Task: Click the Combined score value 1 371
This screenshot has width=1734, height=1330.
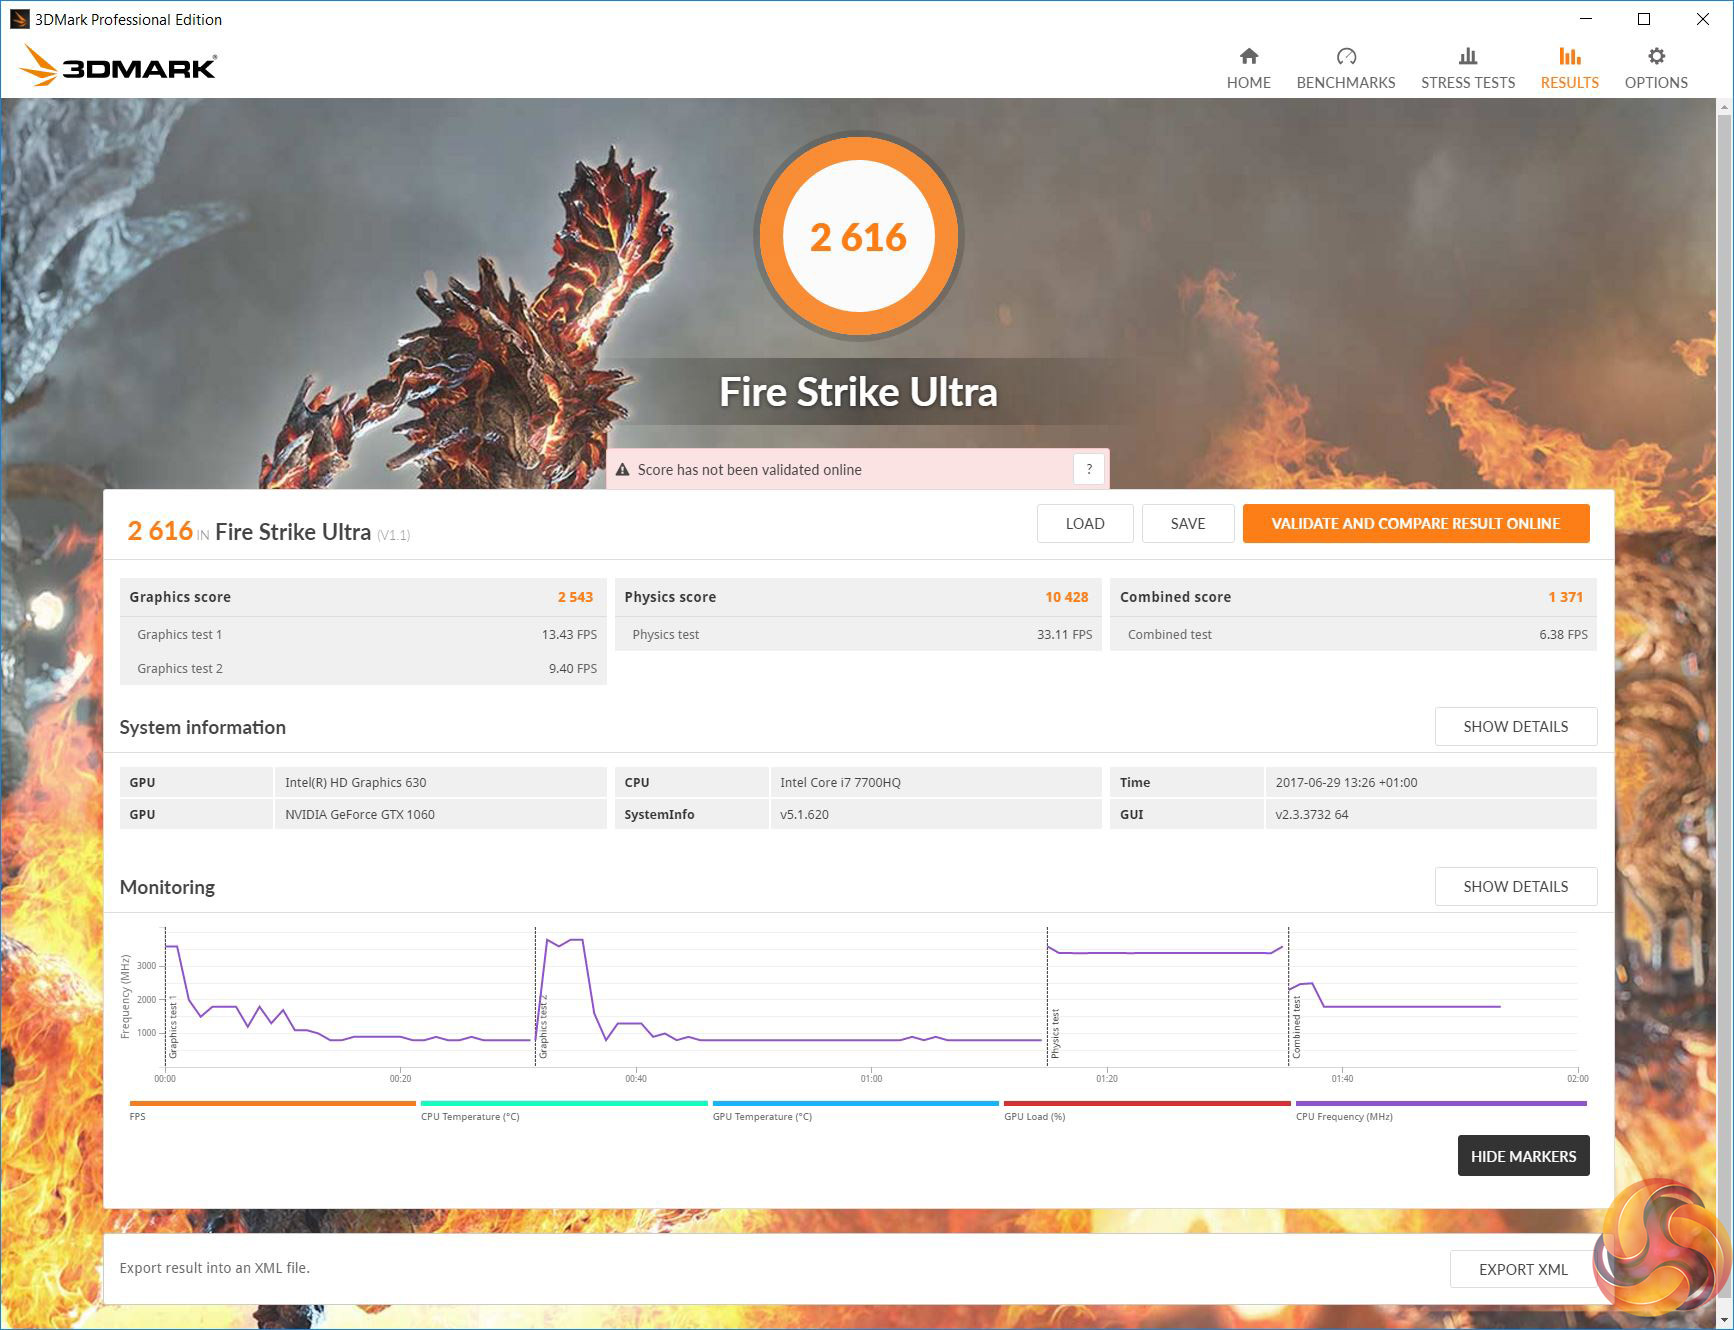Action: tap(1566, 597)
